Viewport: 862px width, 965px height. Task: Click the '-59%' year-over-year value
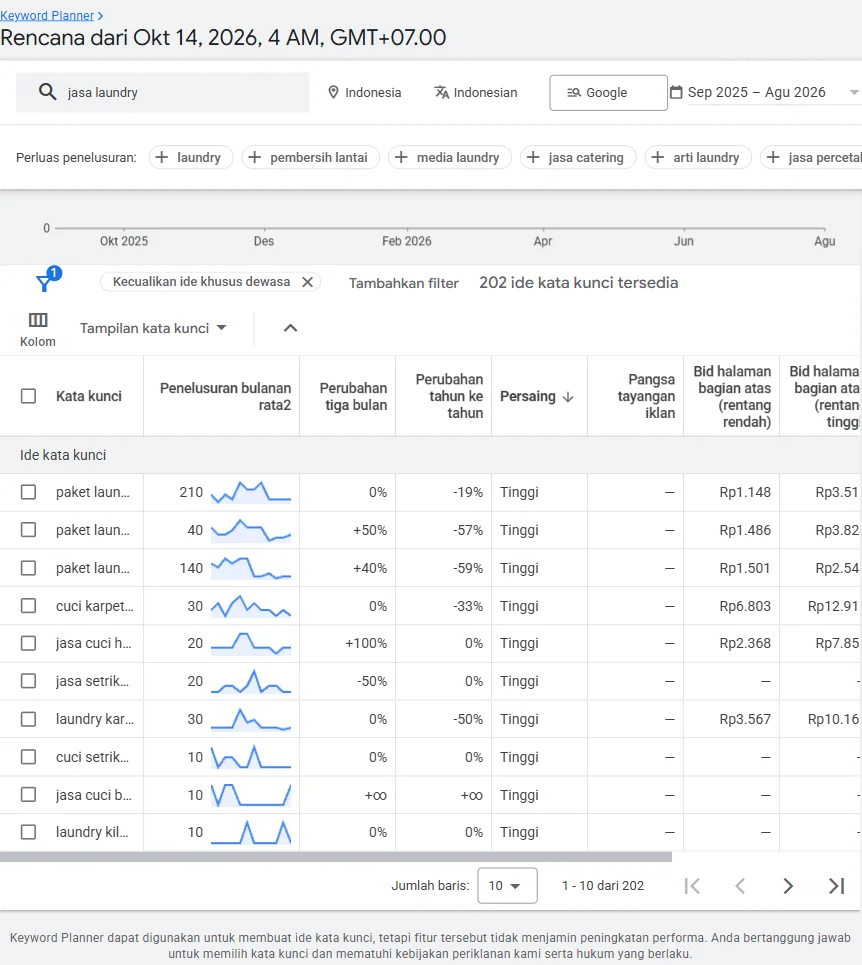pyautogui.click(x=468, y=568)
